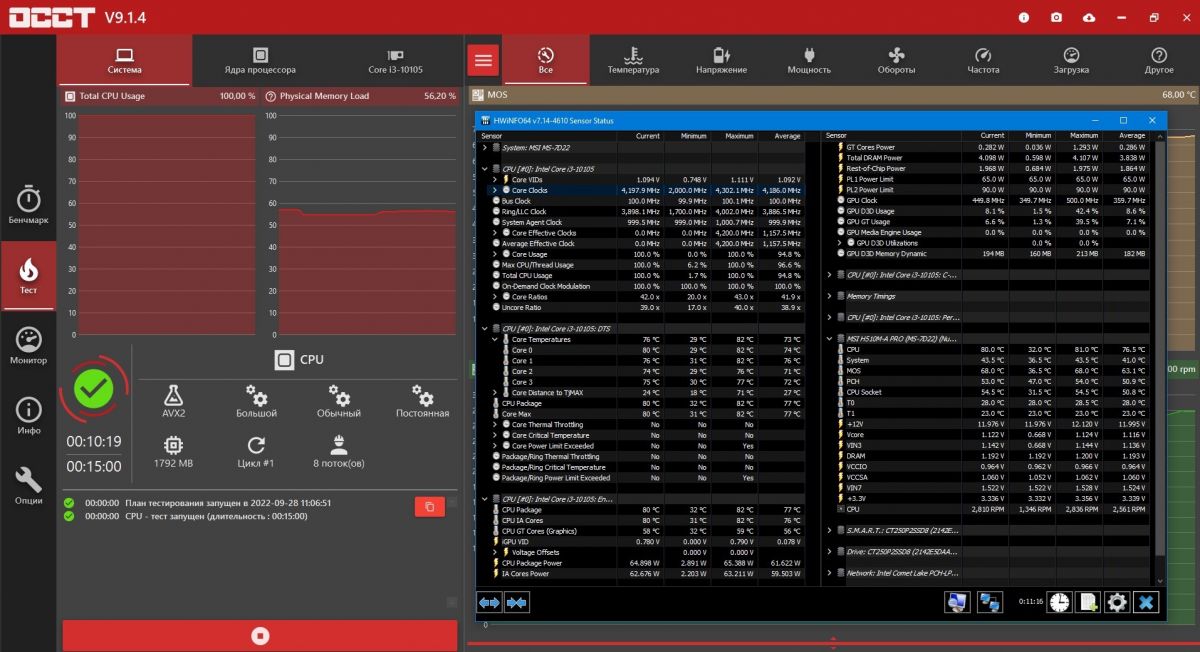This screenshot has height=652, width=1200.
Task: Click the Цикл #1 cycle indicator
Action: click(x=256, y=451)
